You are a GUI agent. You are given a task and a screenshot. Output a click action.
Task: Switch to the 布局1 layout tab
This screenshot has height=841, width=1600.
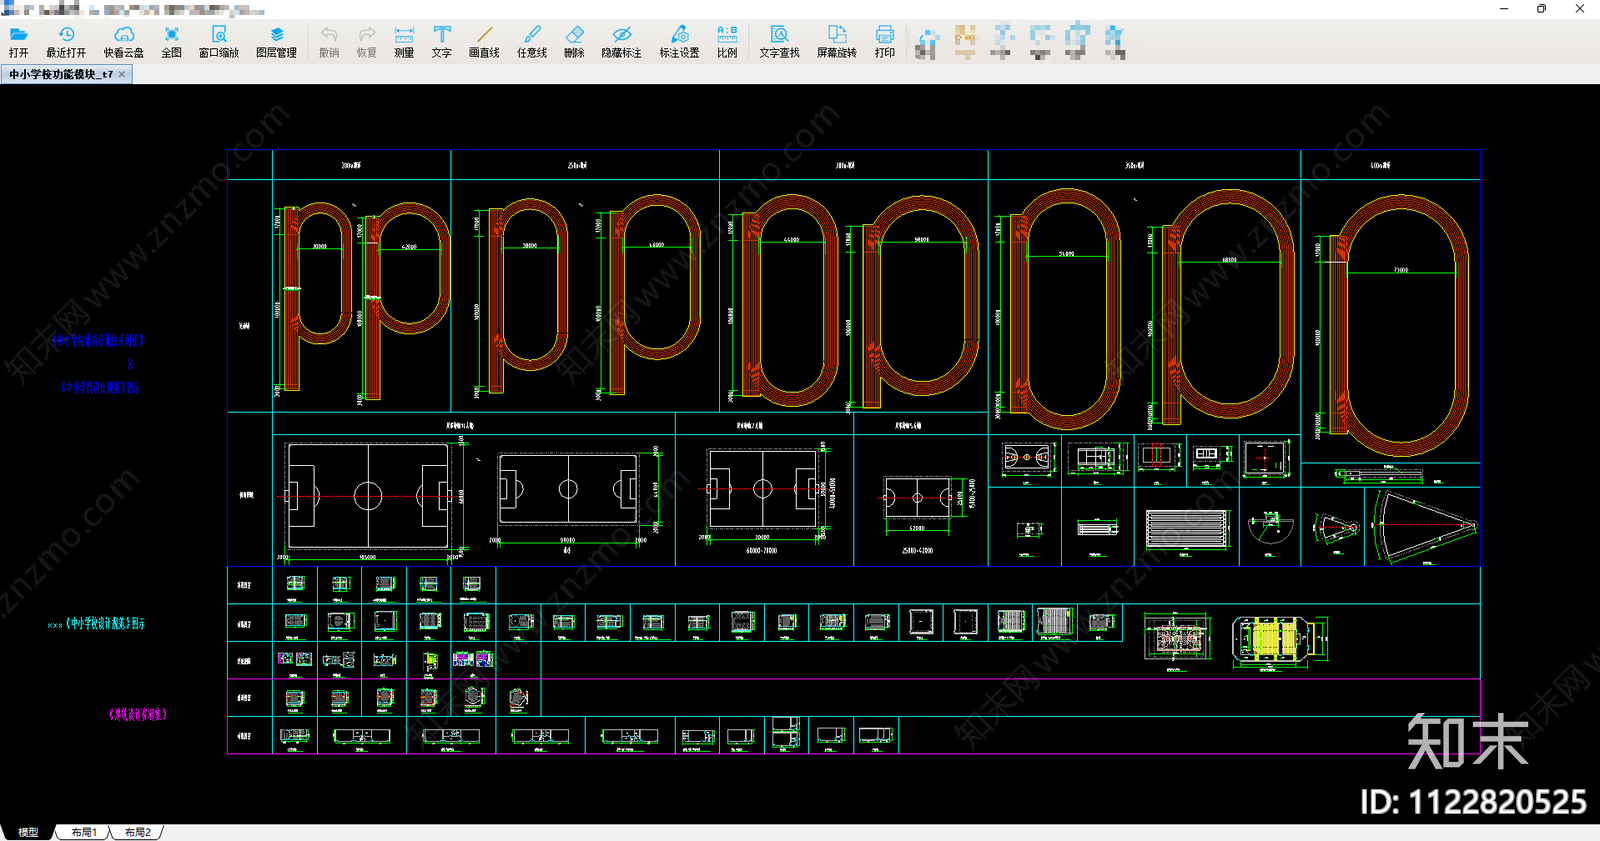click(x=84, y=832)
